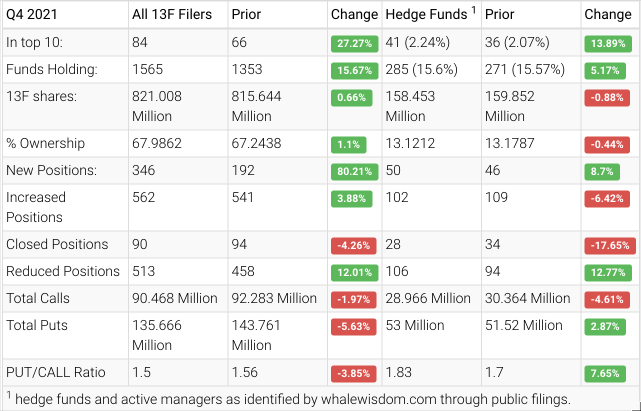This screenshot has height=411, width=641.
Task: Click the 41 (2.24%) hedge funds value
Action: 425,44
